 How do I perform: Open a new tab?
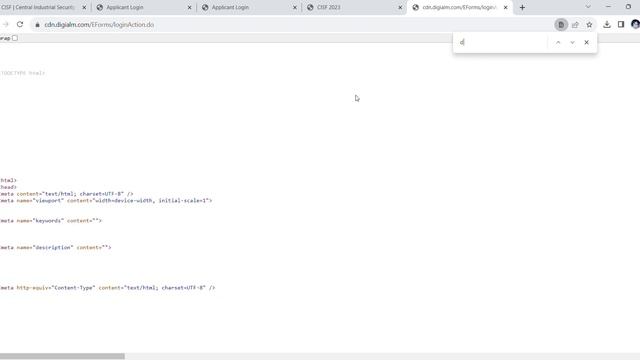coord(522,7)
